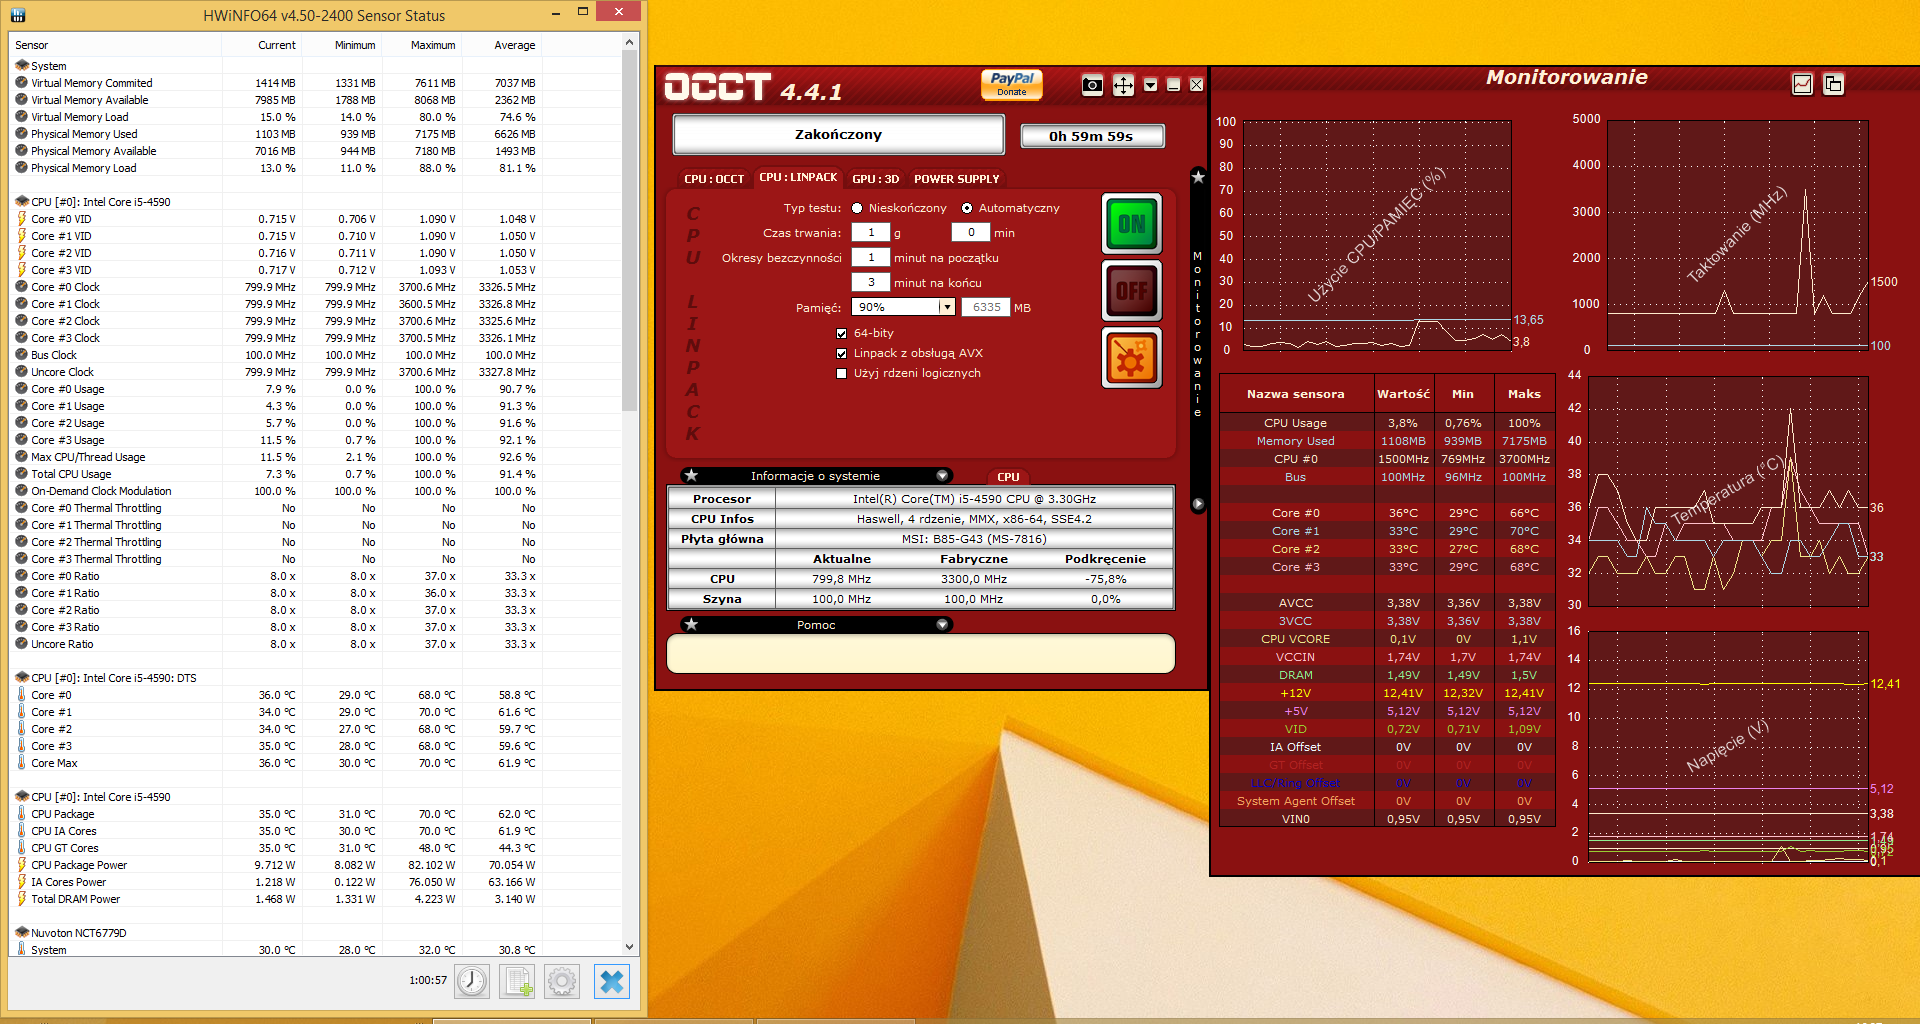Screen dimensions: 1920x1024
Task: Click the HWiNFO64 title bar app icon
Action: pyautogui.click(x=18, y=15)
